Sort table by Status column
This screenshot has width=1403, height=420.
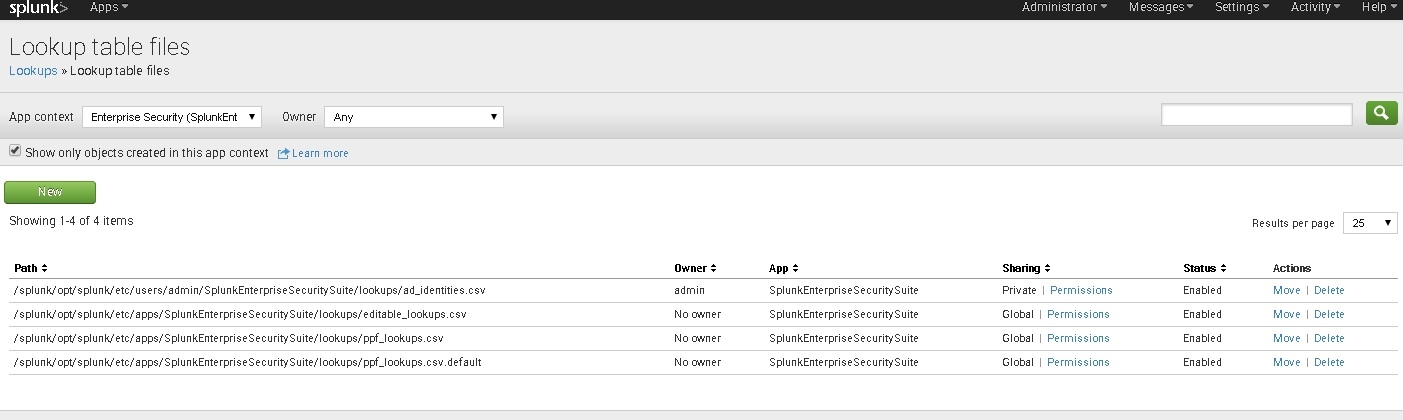click(x=1204, y=268)
